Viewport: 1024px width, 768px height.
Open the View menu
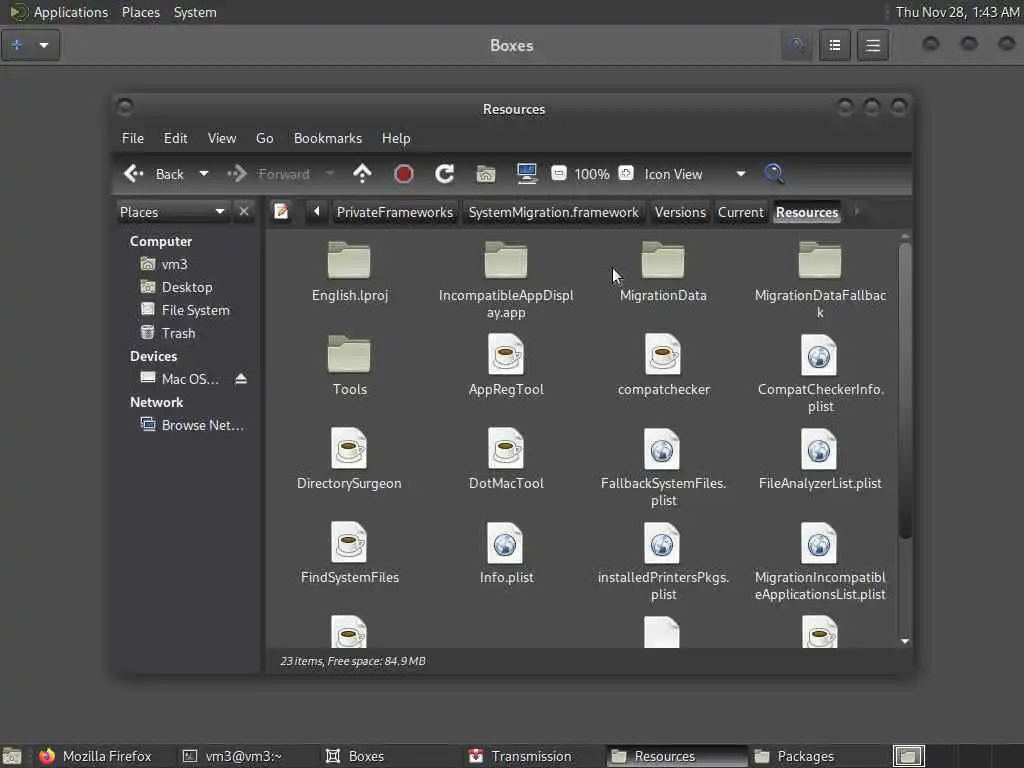[222, 138]
